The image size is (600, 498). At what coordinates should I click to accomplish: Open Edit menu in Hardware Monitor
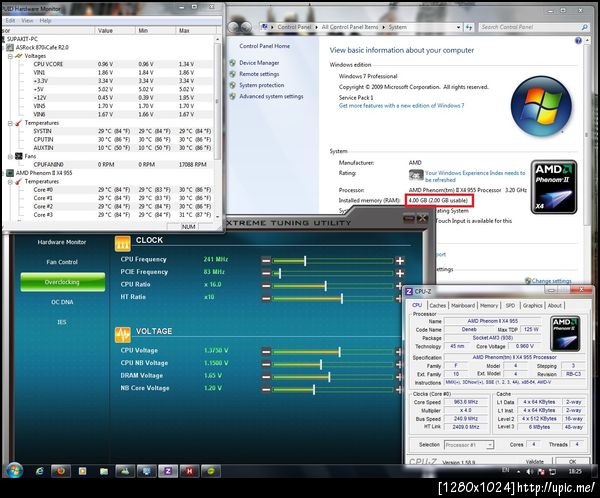[10, 21]
